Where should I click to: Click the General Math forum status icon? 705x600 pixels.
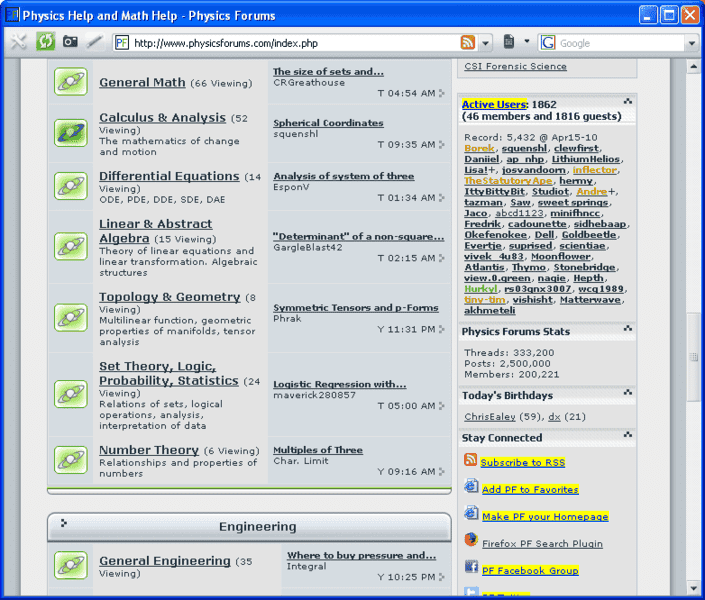click(71, 81)
